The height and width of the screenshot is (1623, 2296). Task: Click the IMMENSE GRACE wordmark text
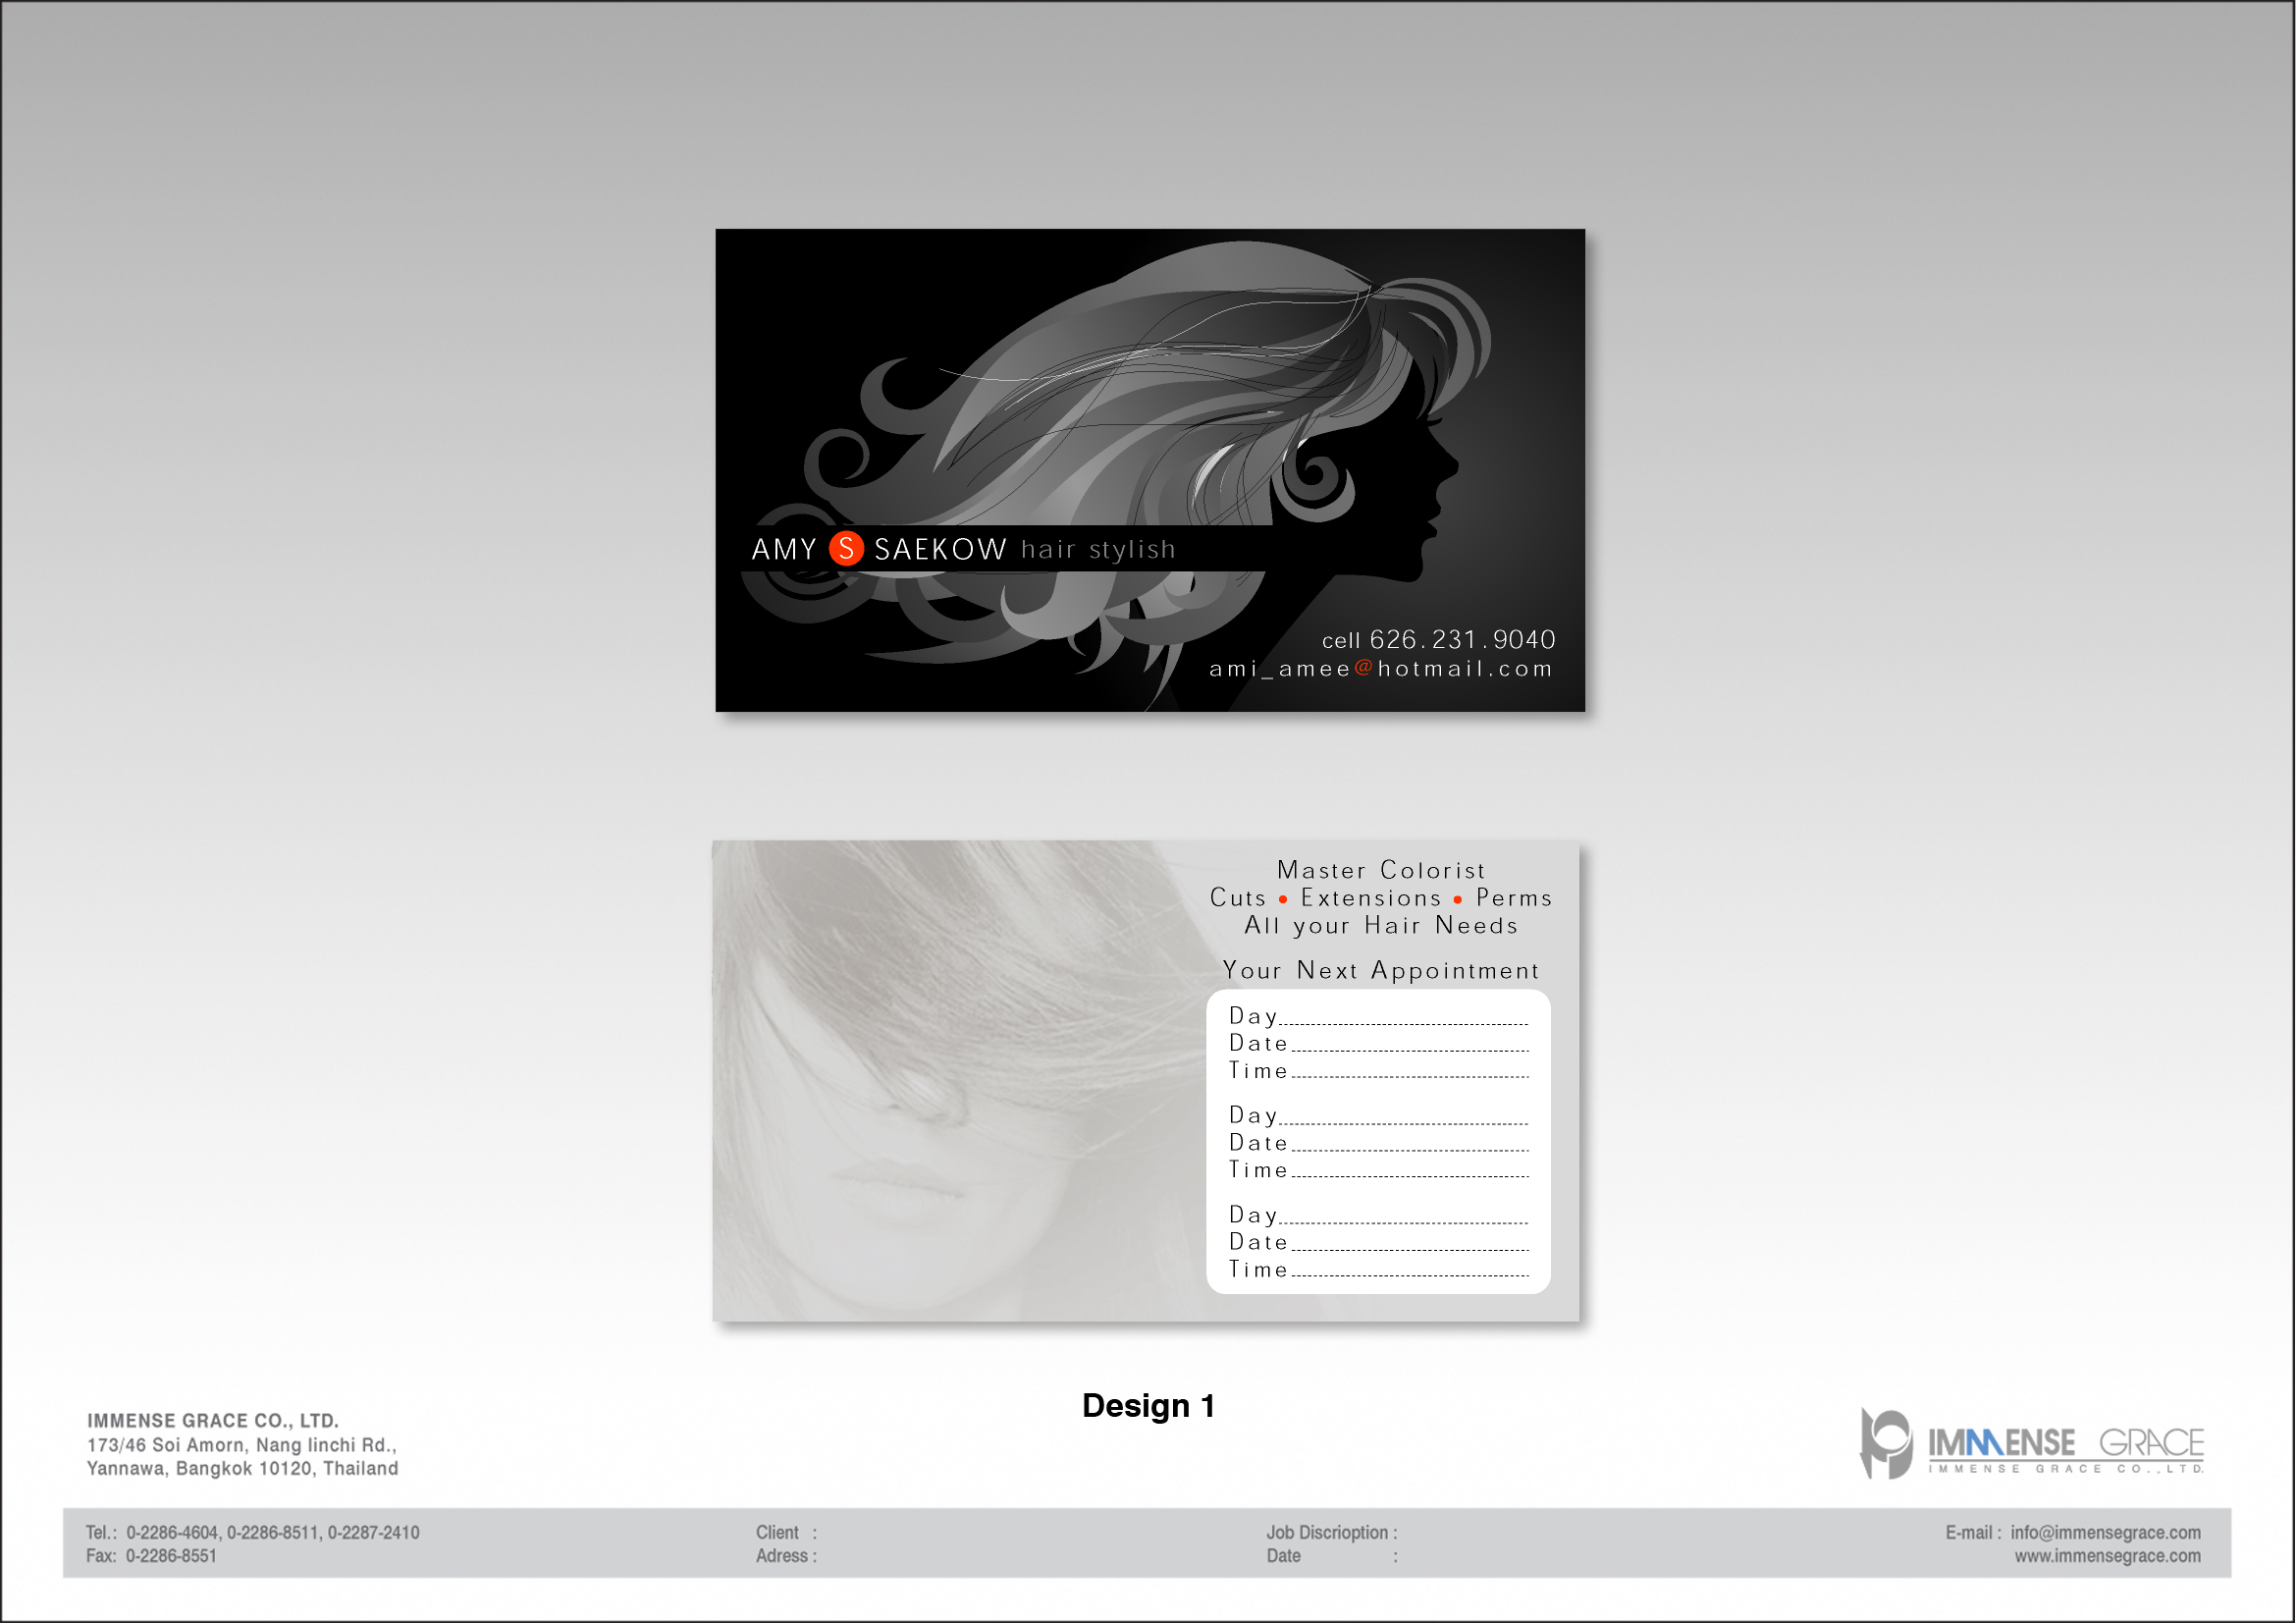[x=2065, y=1443]
